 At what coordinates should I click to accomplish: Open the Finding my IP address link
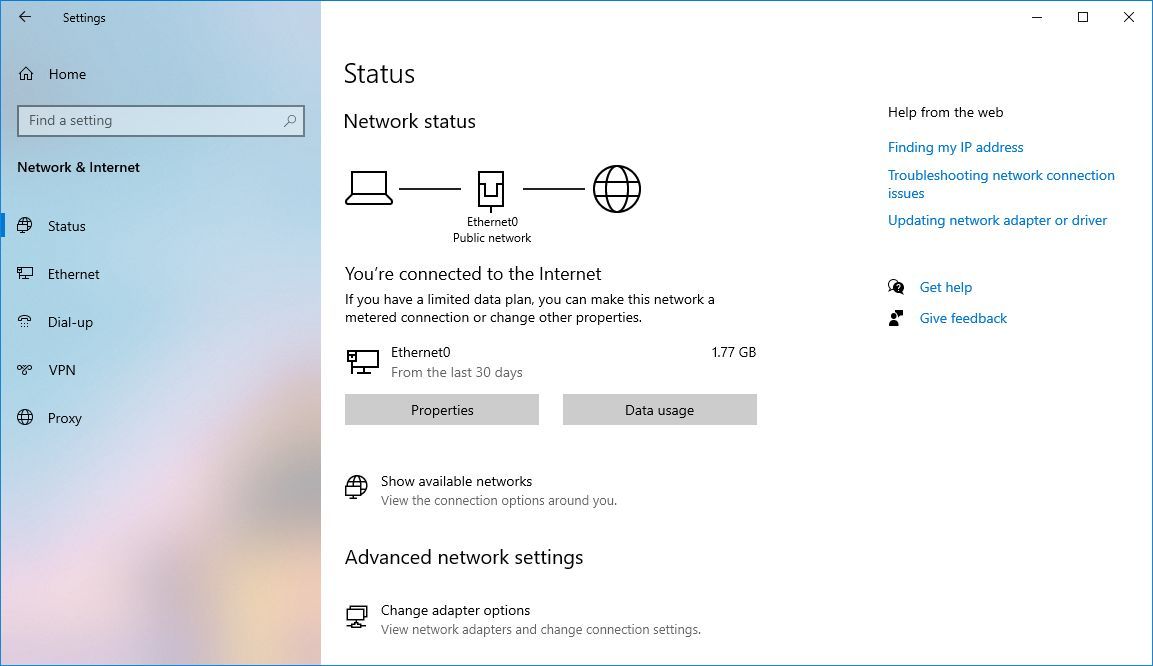pos(955,147)
